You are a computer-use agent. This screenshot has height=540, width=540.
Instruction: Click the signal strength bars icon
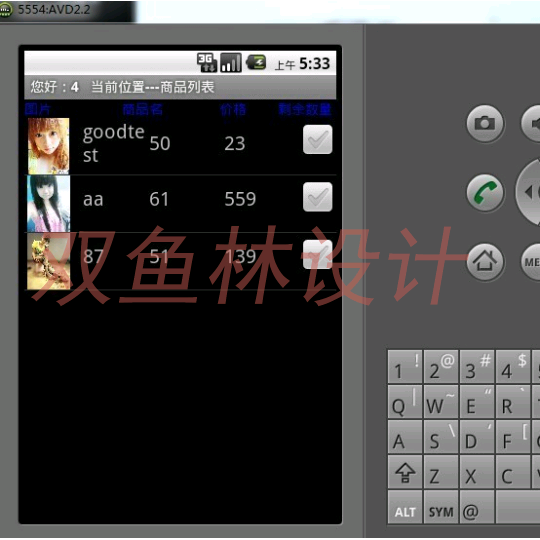(231, 63)
